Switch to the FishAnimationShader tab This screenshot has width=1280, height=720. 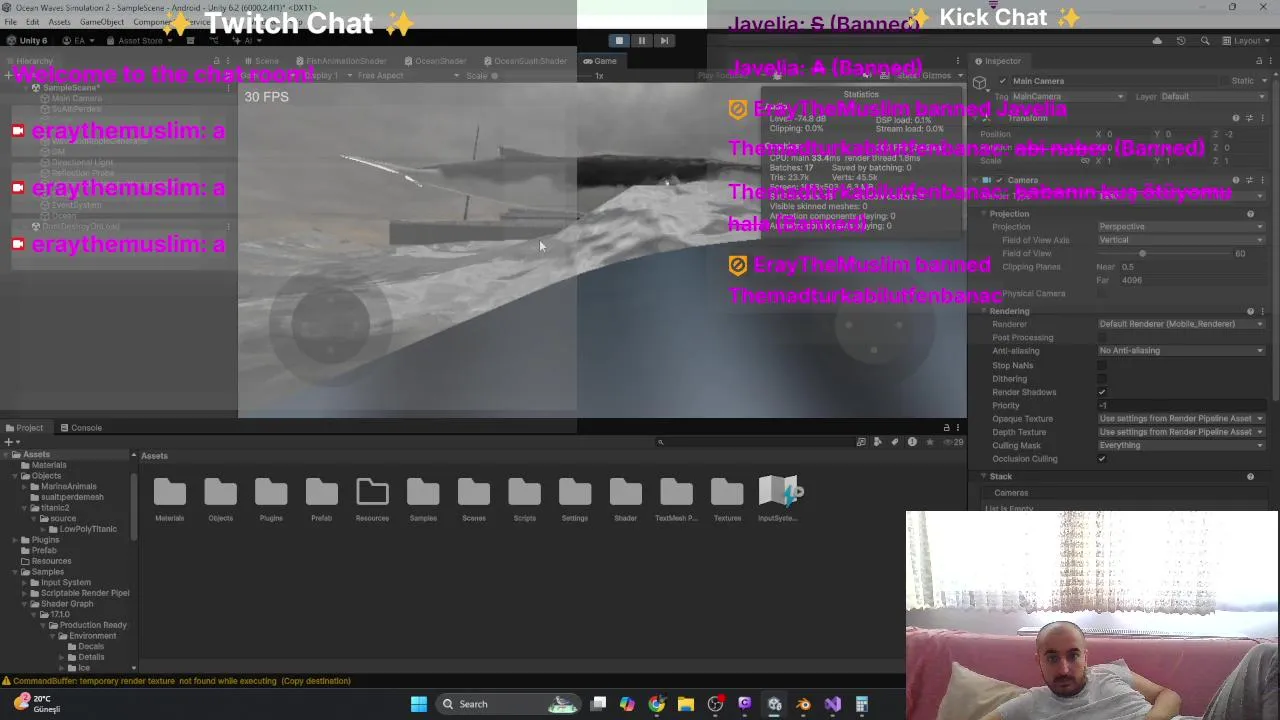[340, 61]
